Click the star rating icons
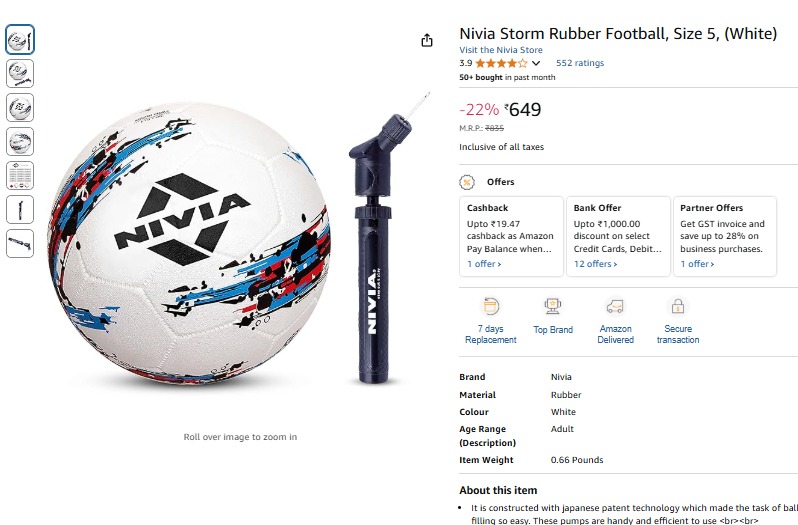The width and height of the screenshot is (798, 525). pos(501,63)
